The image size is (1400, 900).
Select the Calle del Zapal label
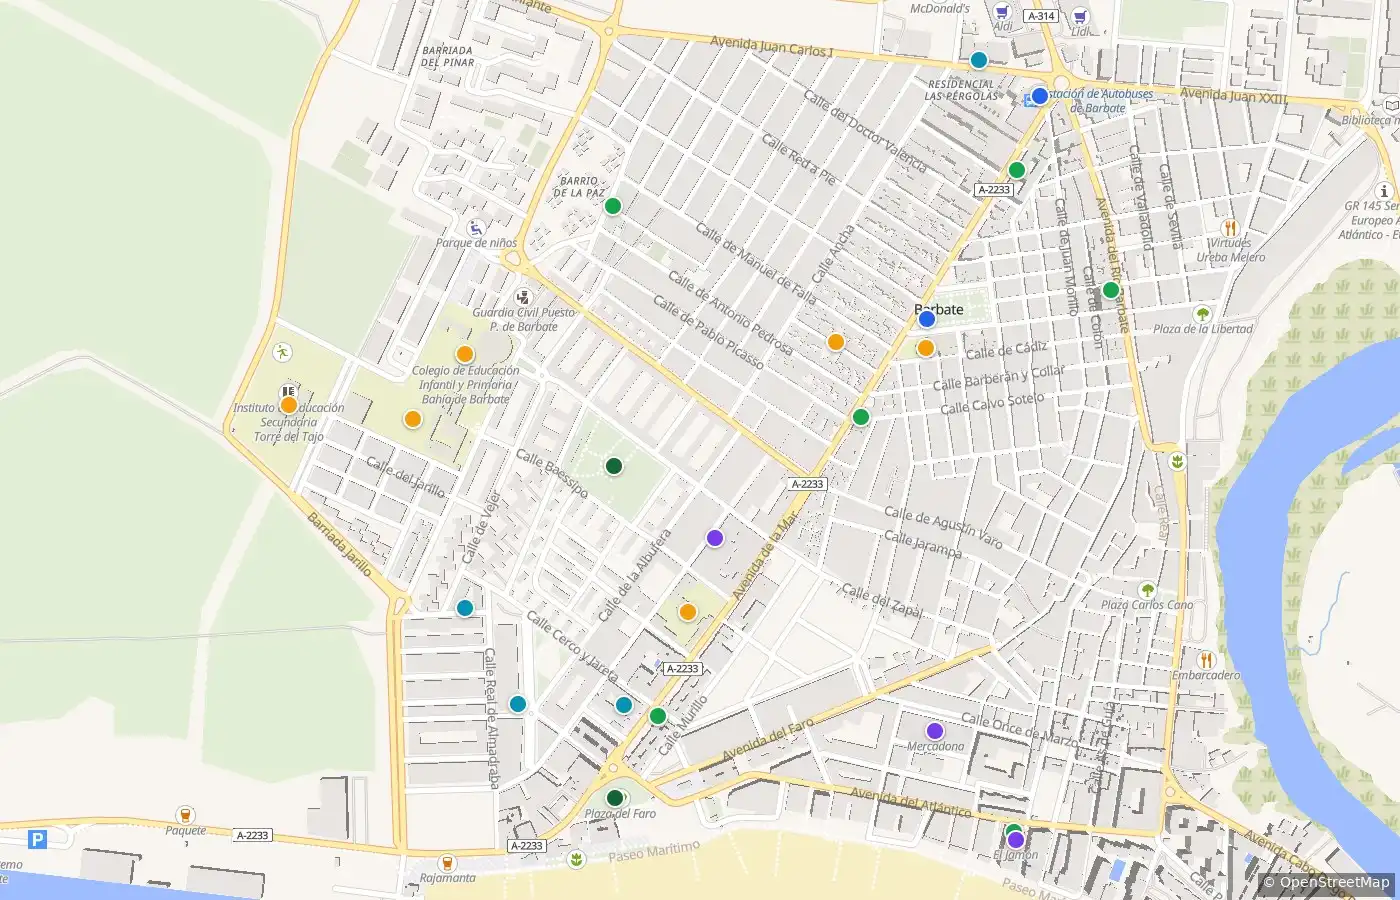click(882, 600)
